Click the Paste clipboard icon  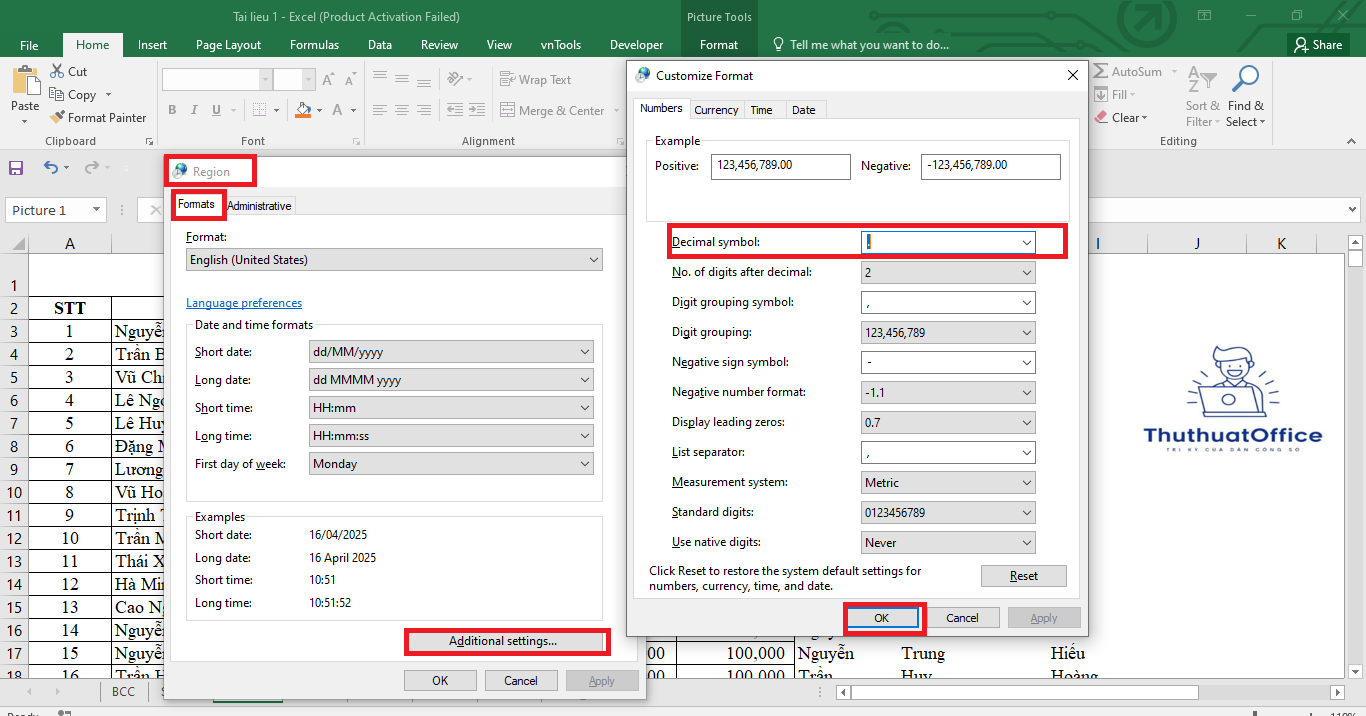pos(25,81)
